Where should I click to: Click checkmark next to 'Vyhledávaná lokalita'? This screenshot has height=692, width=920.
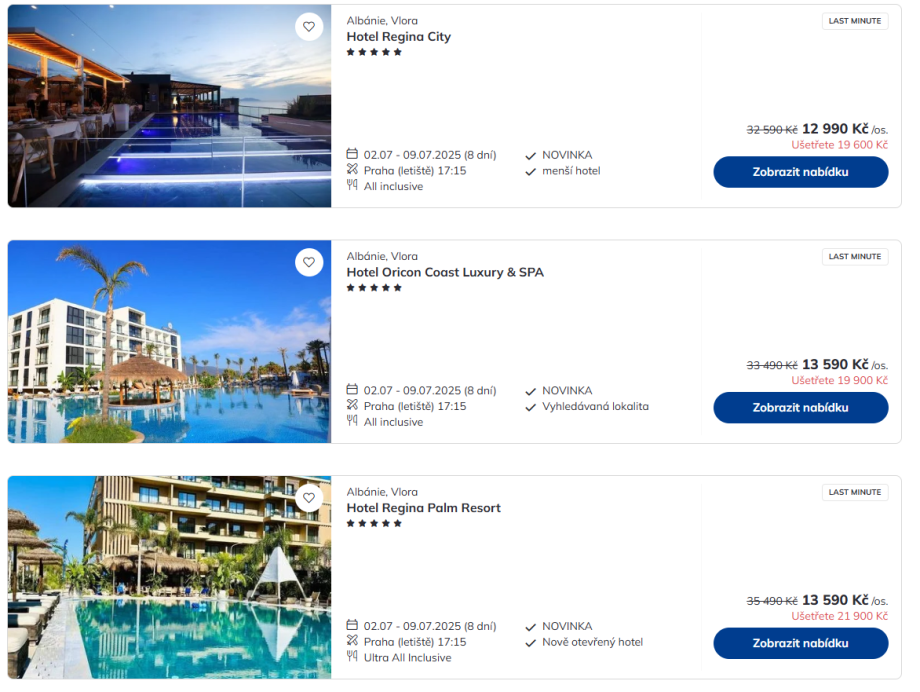(x=531, y=407)
